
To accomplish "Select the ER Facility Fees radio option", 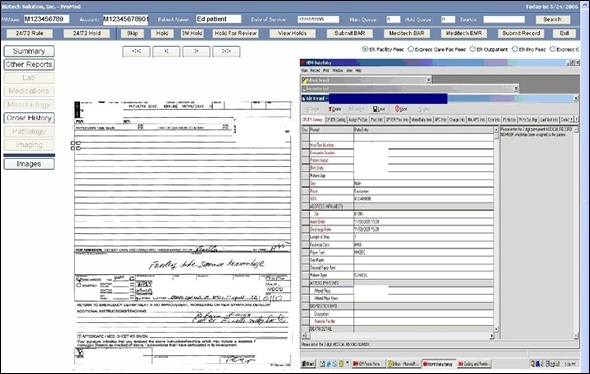I will pyautogui.click(x=365, y=49).
